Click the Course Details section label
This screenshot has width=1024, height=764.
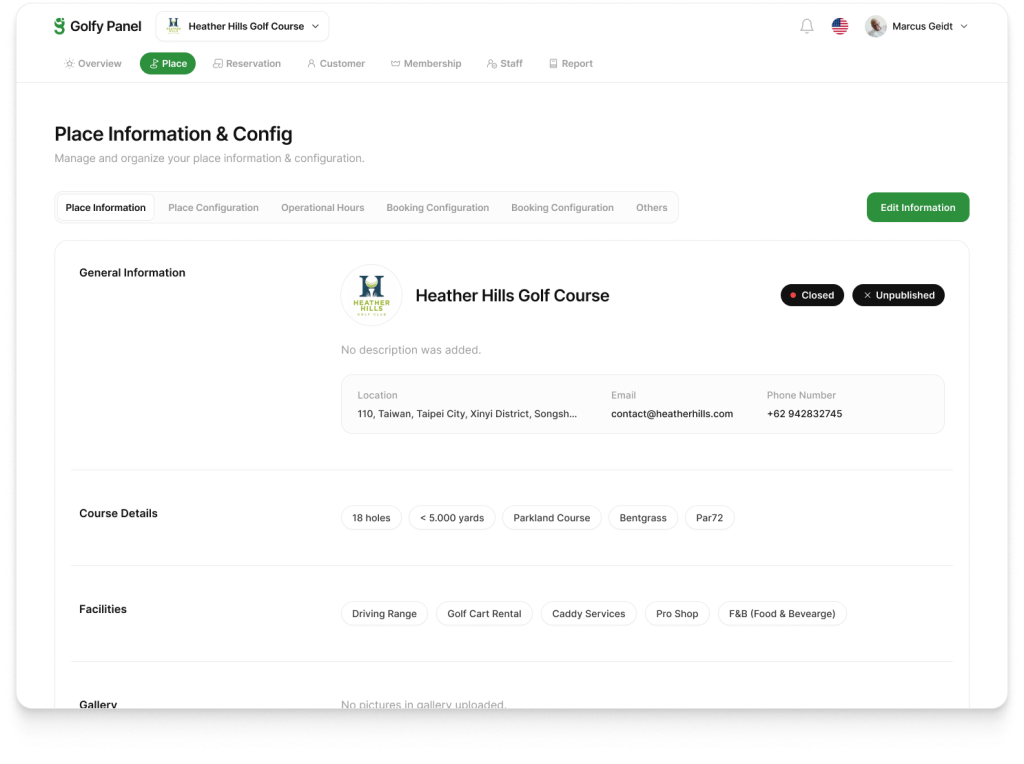point(118,513)
